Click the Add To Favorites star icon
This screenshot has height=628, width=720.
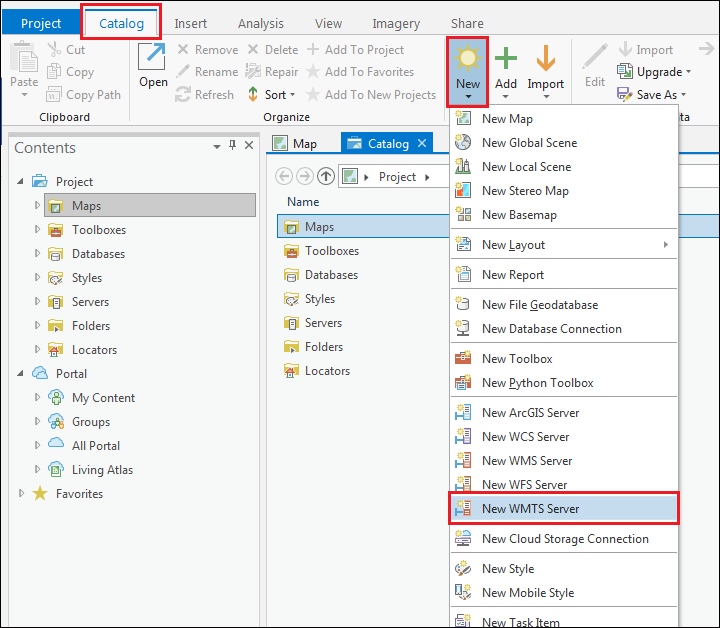(313, 72)
